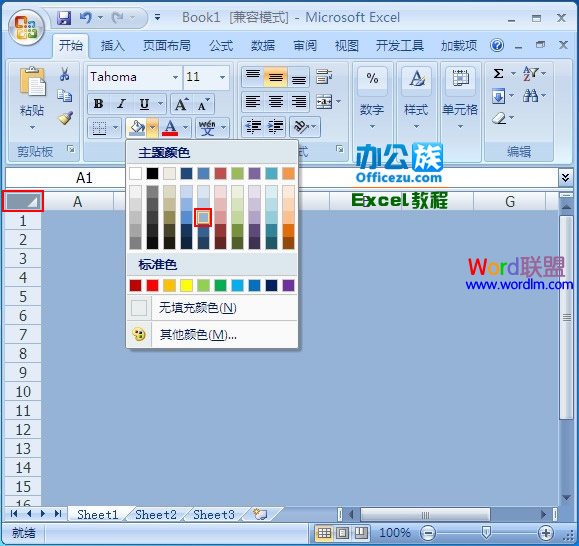Align text left

(x=253, y=102)
